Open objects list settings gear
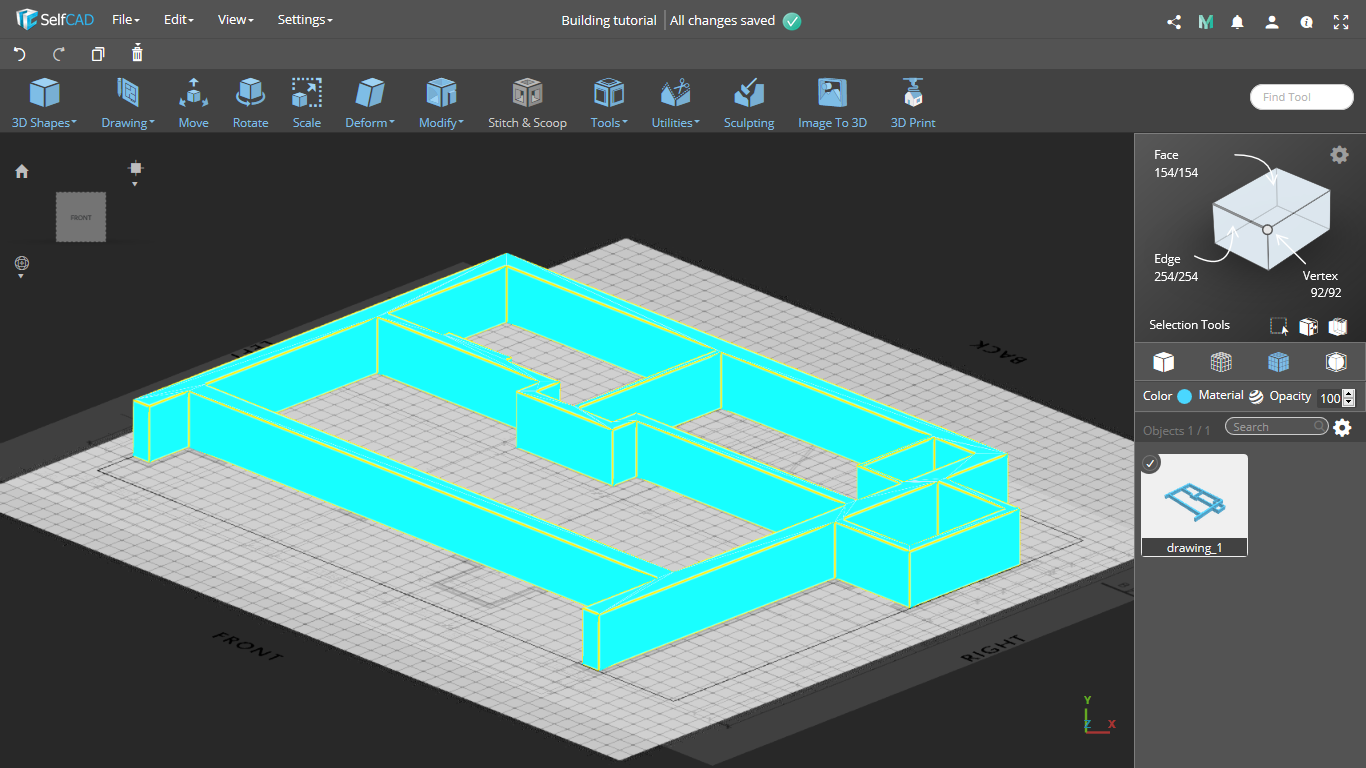1366x768 pixels. [x=1342, y=428]
